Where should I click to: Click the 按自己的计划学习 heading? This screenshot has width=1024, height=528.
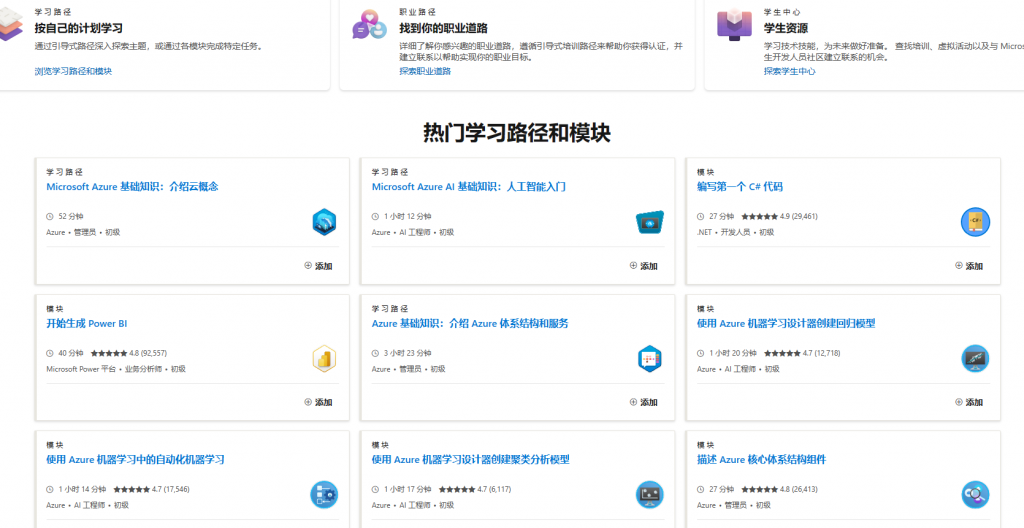pos(78,29)
